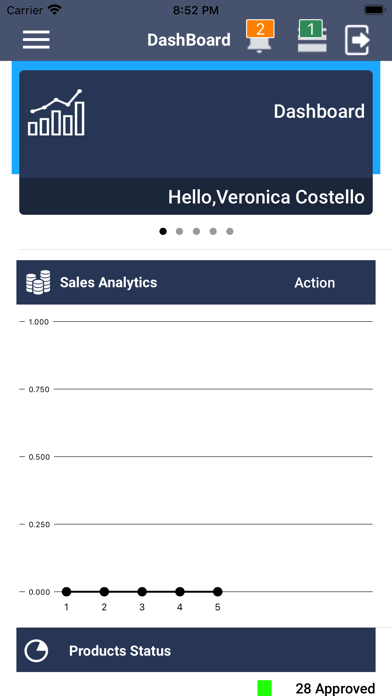Jump to second carousel page dot

179,231
